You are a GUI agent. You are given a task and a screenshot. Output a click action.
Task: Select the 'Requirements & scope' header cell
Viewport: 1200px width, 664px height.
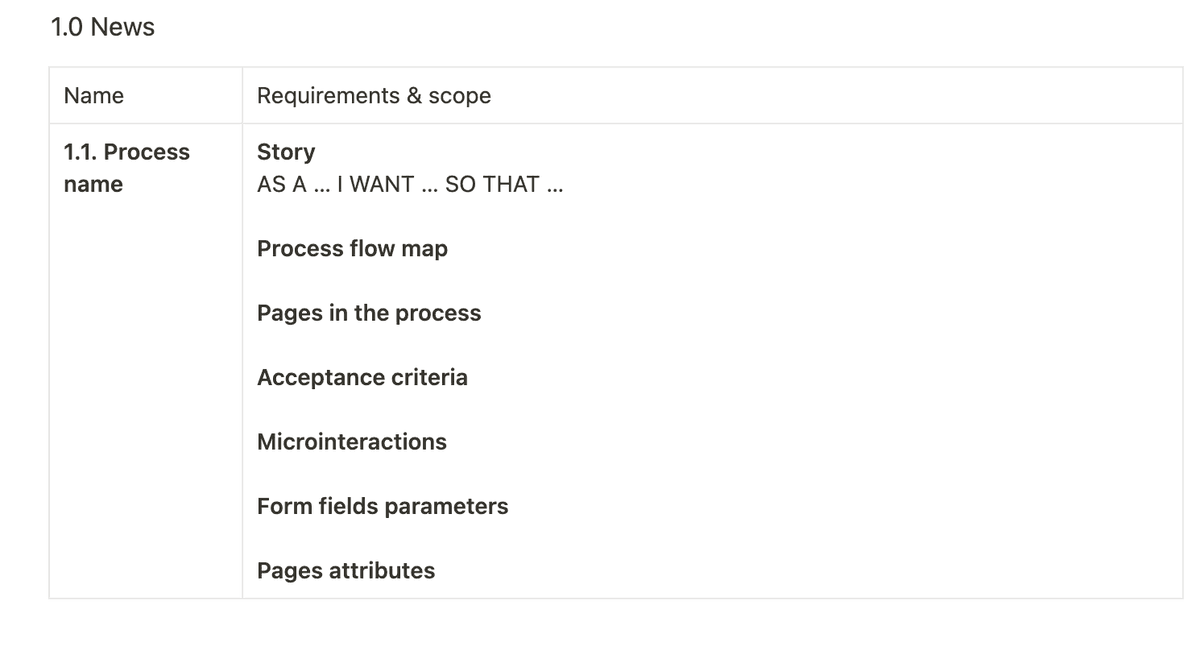point(712,96)
